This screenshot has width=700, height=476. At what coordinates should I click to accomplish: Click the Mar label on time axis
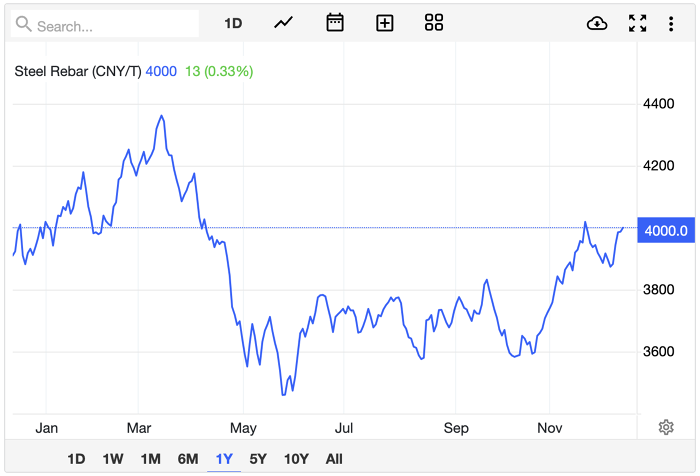tap(139, 428)
